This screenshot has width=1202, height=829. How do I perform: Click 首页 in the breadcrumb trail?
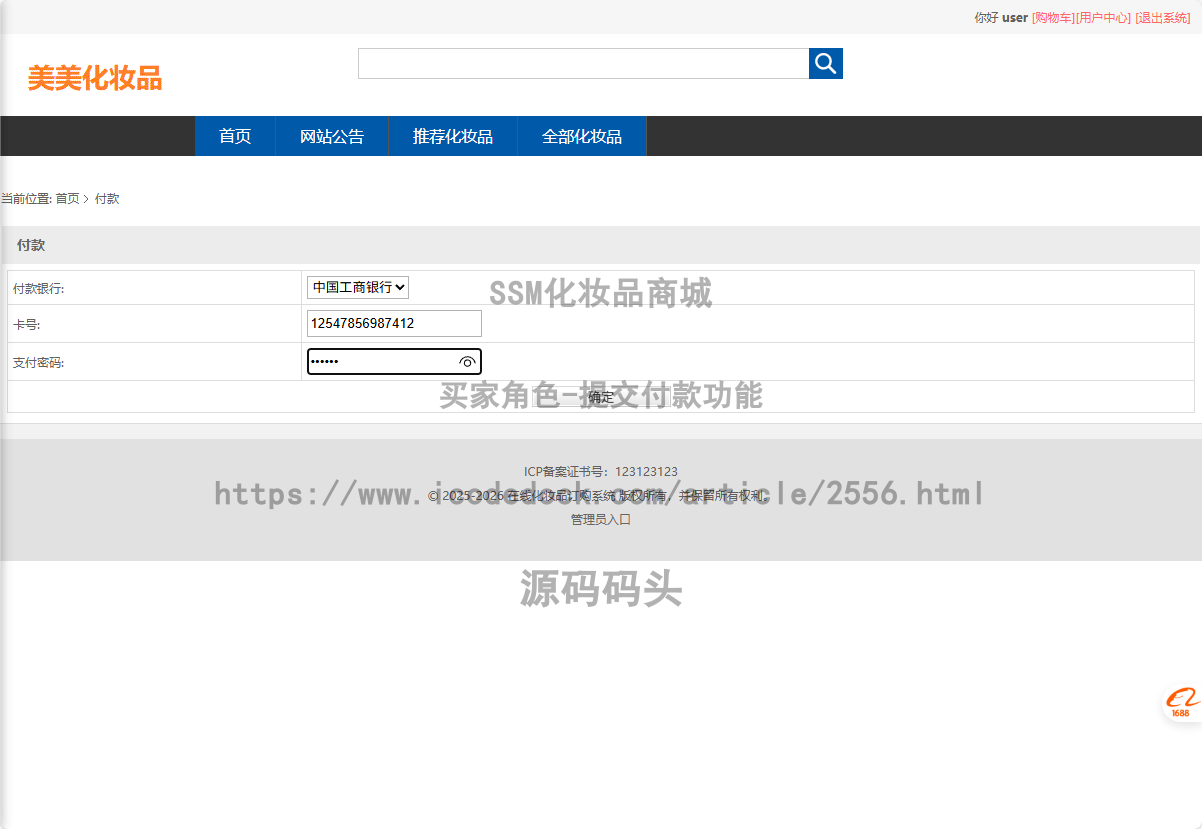click(67, 199)
